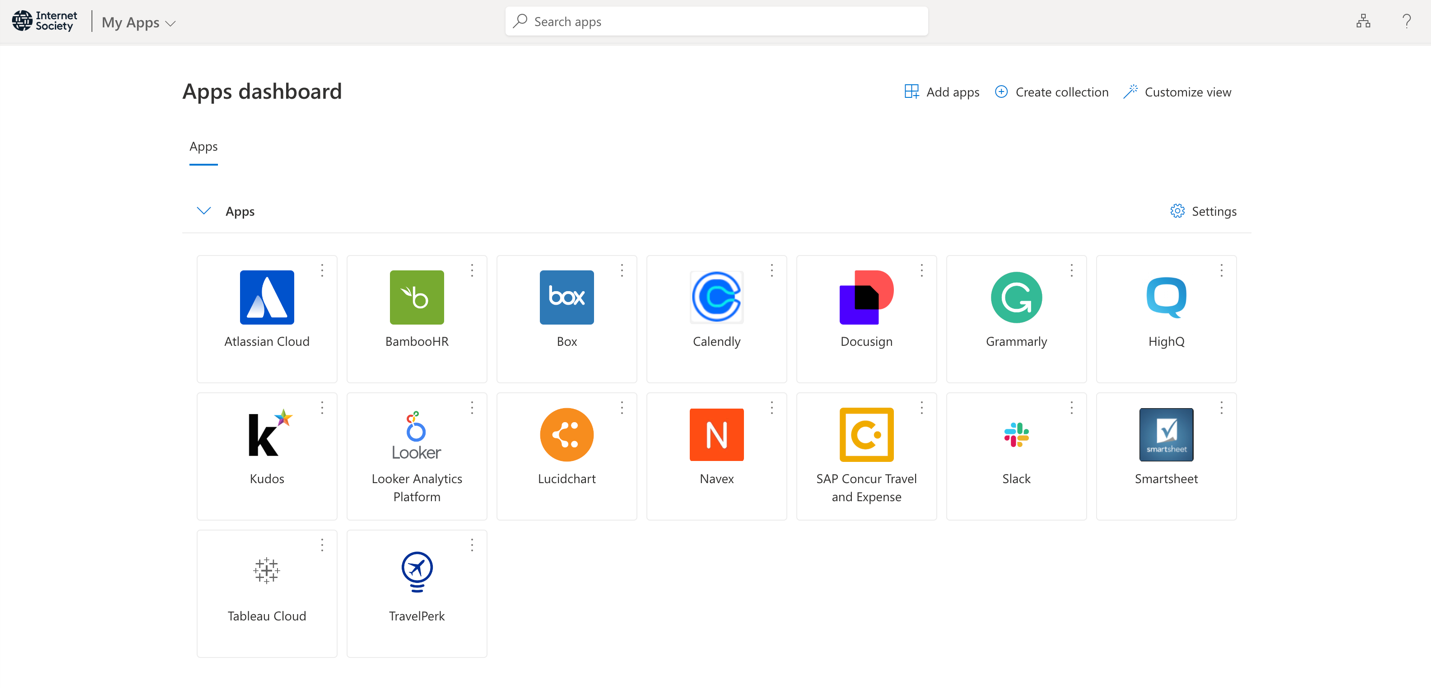Click the Lucidchart label

pyautogui.click(x=567, y=479)
